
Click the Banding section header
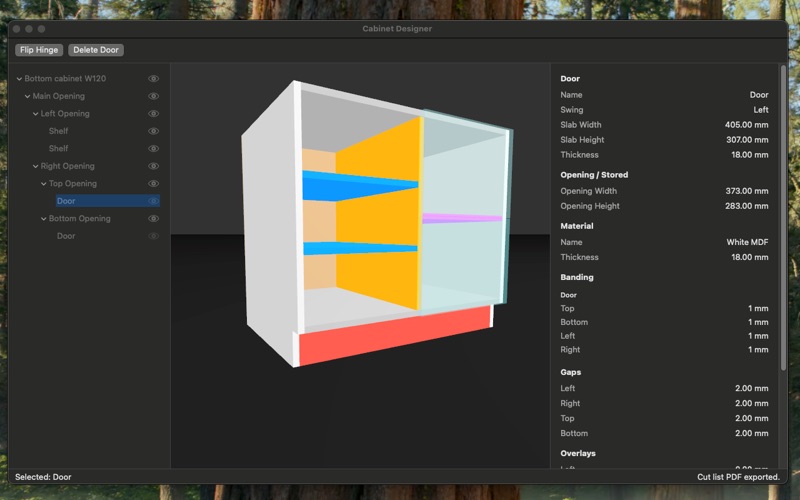577,277
